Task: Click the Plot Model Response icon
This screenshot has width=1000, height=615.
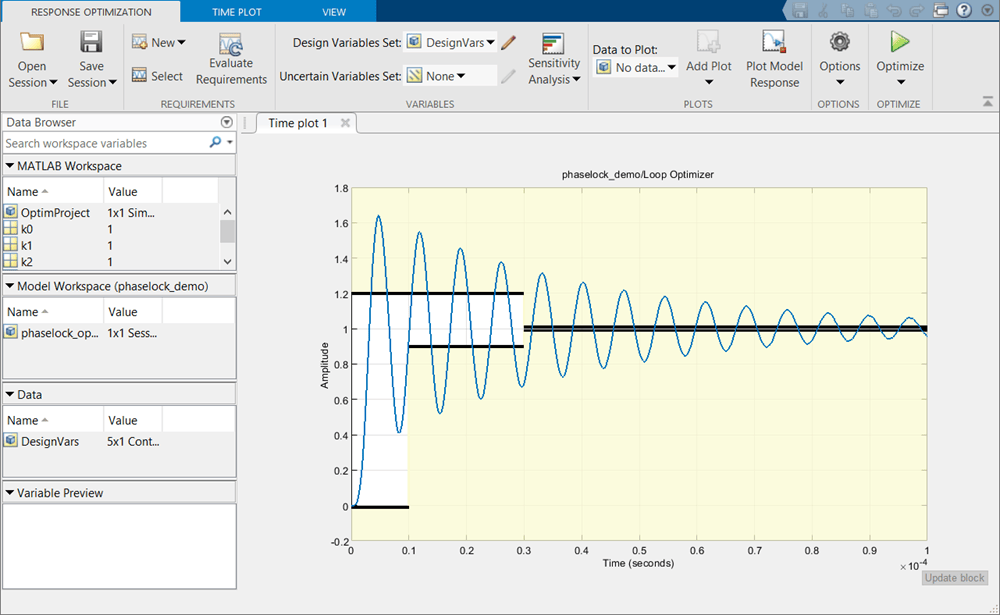Action: tap(774, 42)
